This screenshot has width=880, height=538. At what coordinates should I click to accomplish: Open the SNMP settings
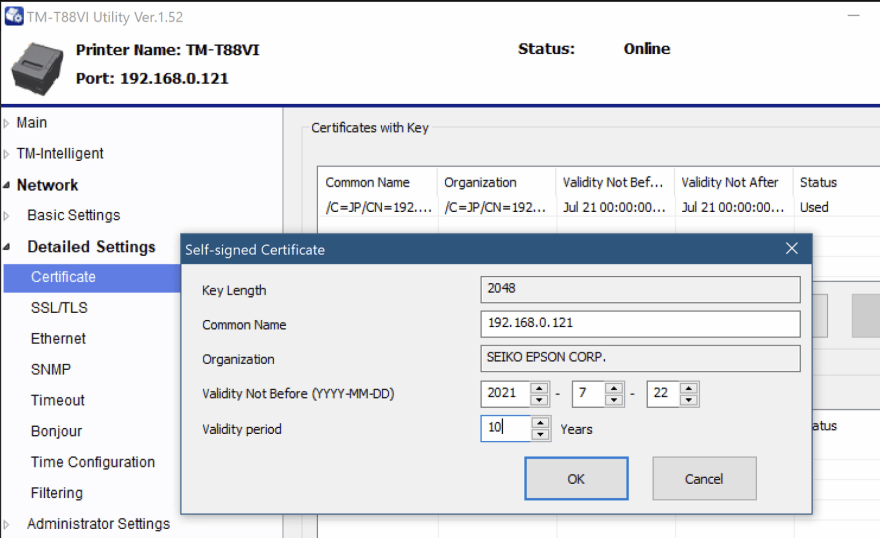[51, 369]
